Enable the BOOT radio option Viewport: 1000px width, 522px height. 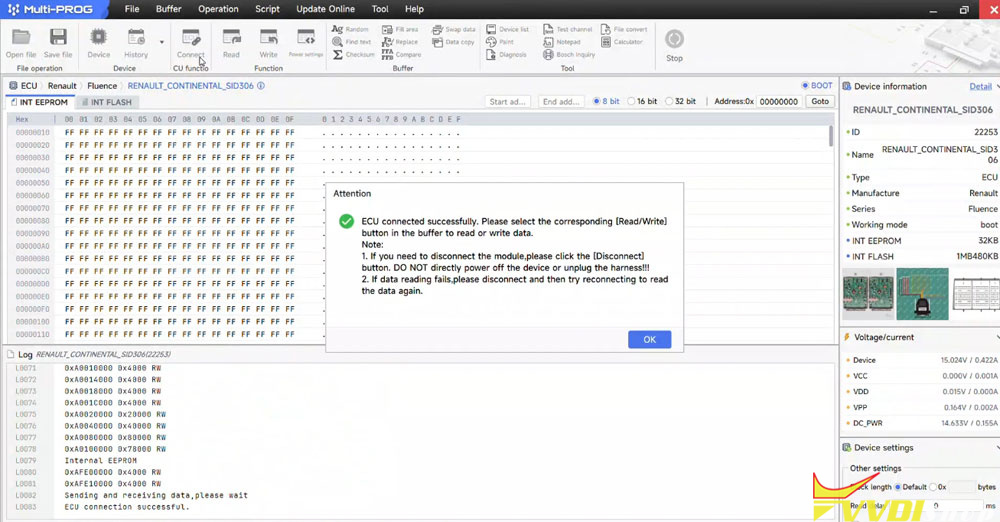805,86
